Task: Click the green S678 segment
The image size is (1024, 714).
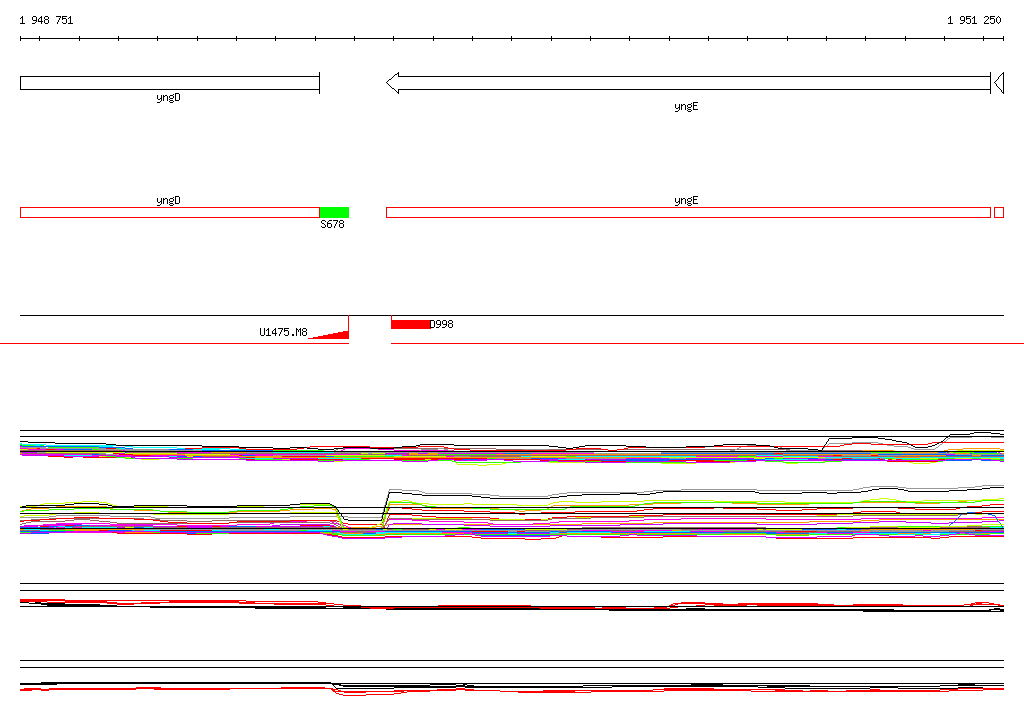Action: [334, 212]
